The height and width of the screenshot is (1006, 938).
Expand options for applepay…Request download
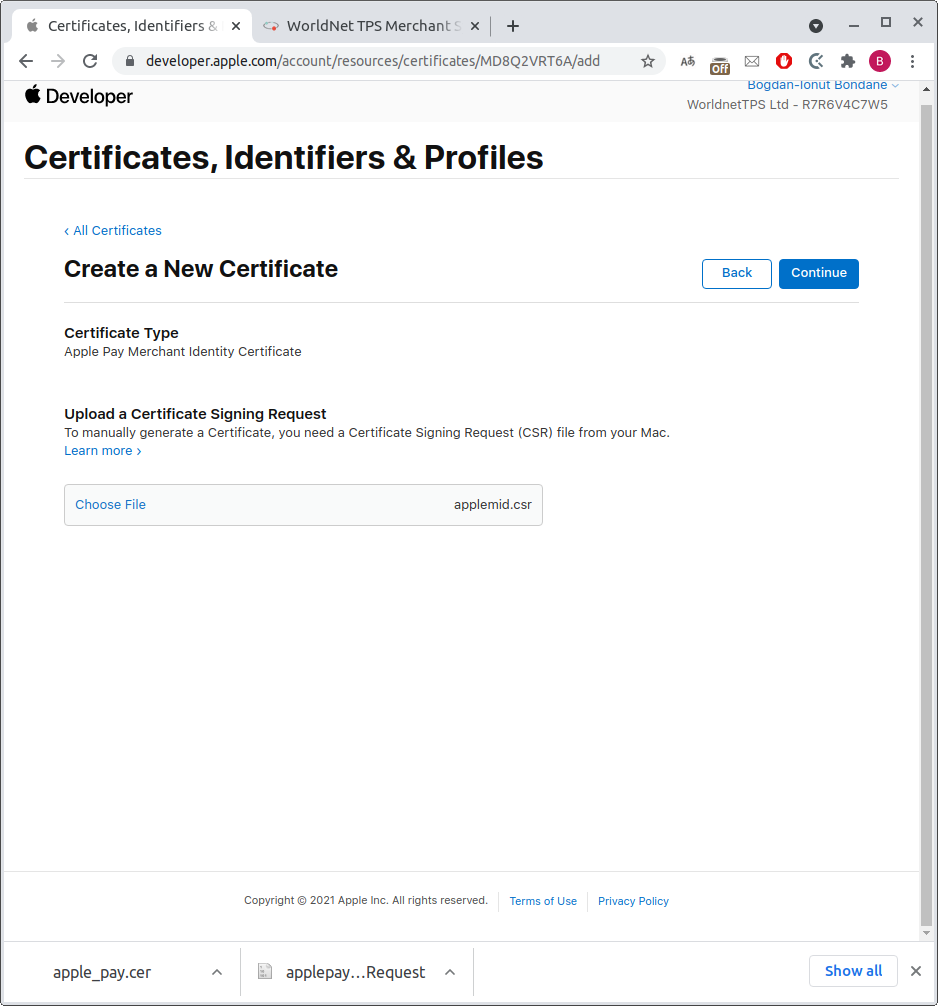[x=450, y=972]
